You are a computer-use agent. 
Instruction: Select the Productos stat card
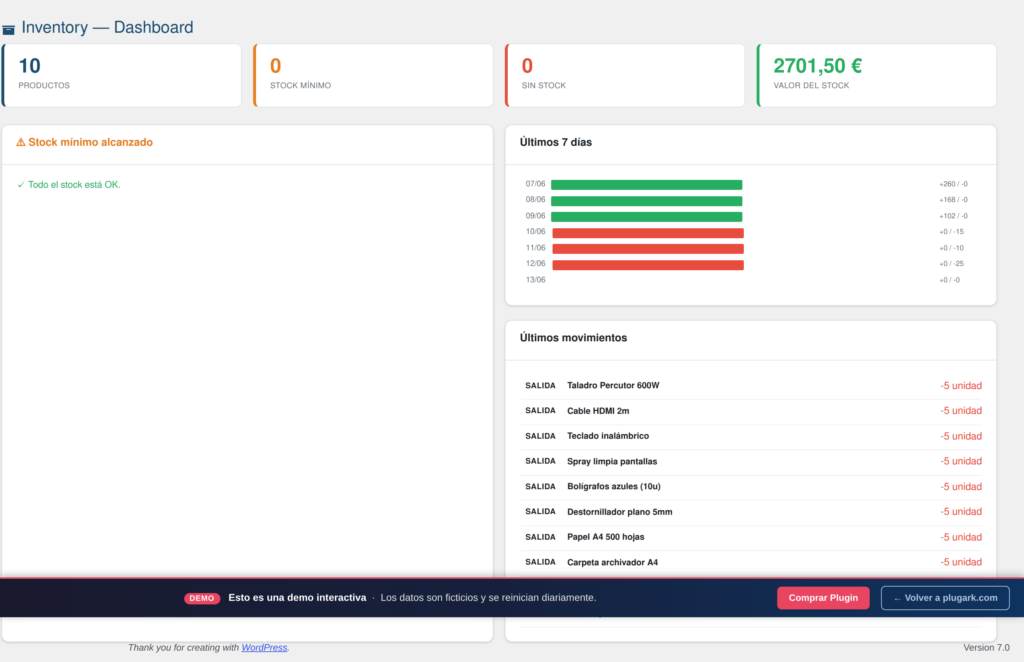pos(121,75)
